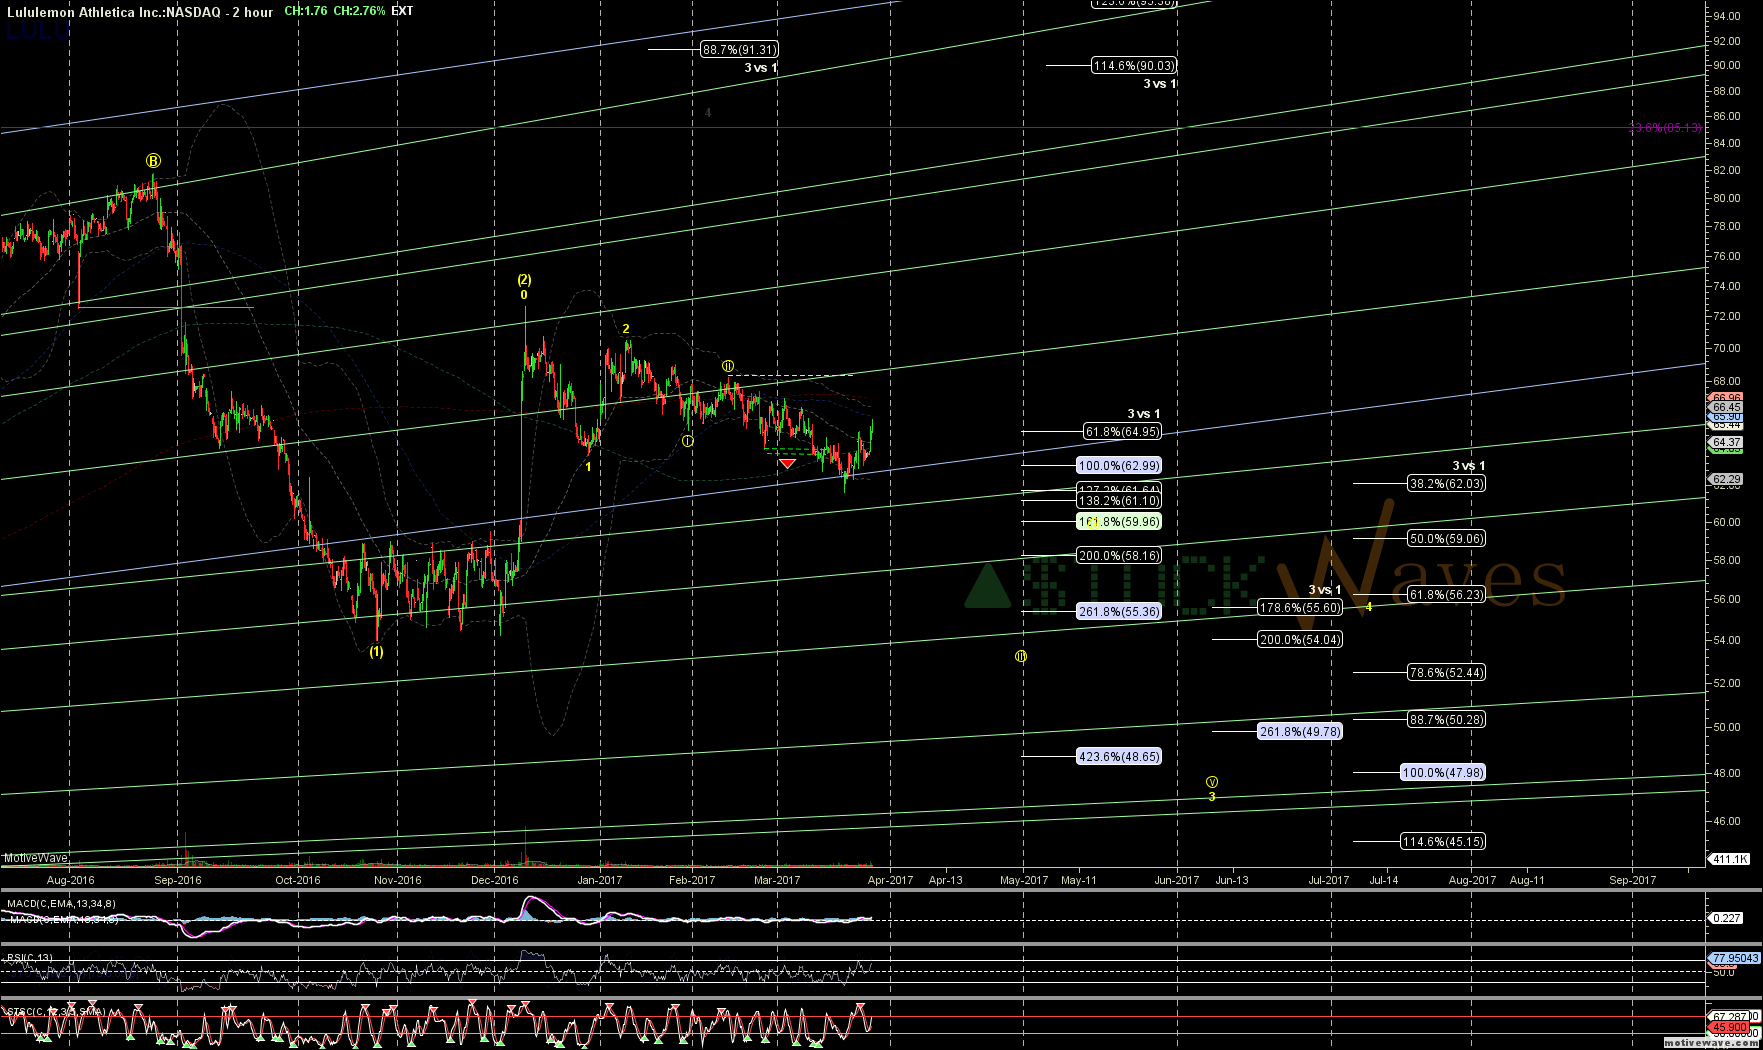1763x1050 pixels.
Task: Click the circled iii projected wave label
Action: pos(1021,656)
